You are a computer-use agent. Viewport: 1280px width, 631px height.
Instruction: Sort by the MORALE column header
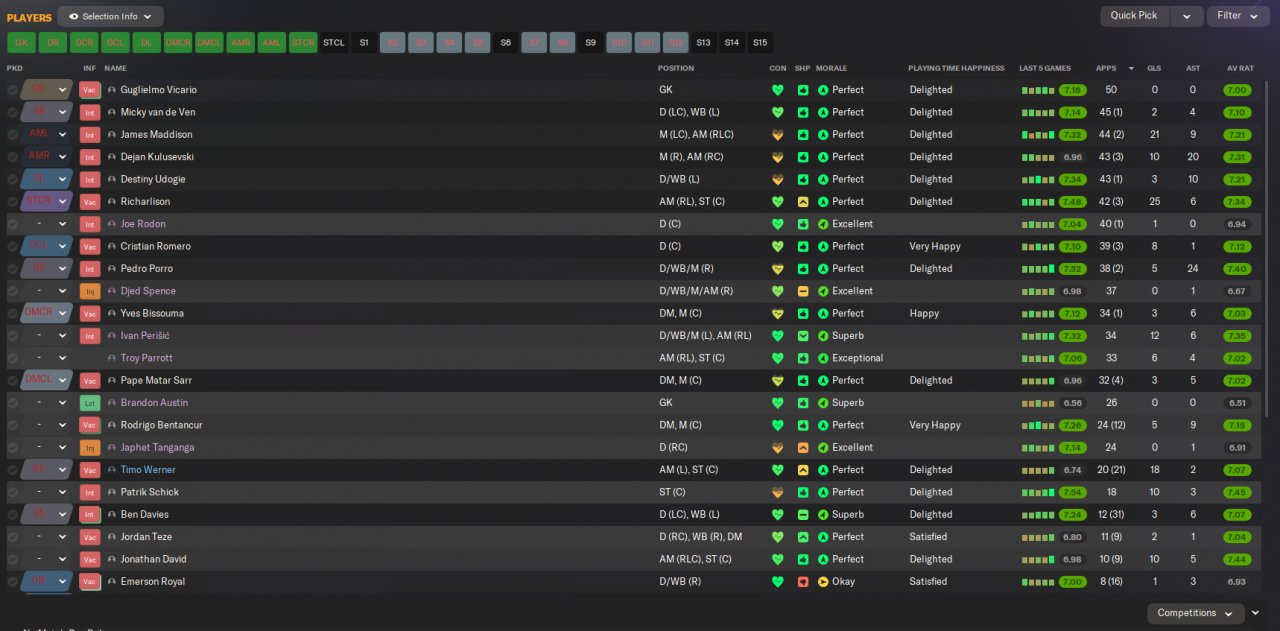pos(831,68)
